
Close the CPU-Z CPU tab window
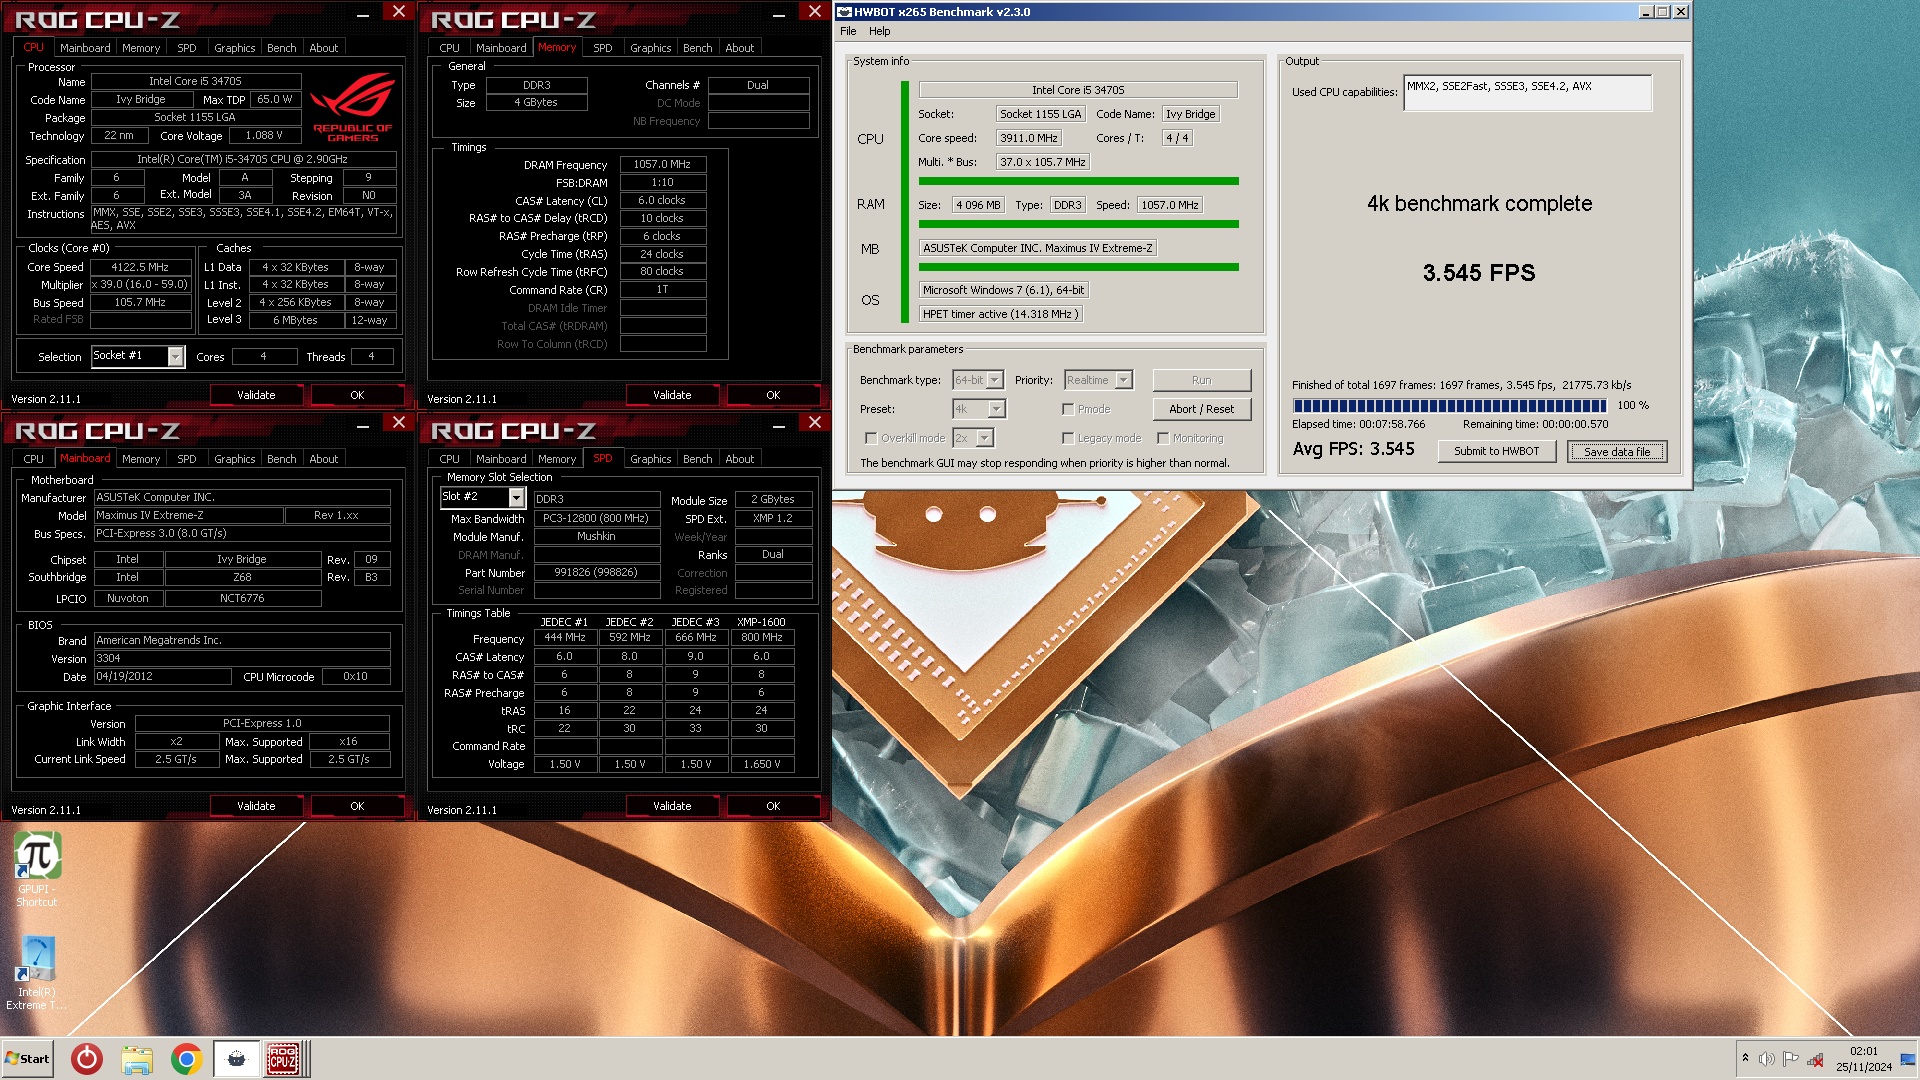(x=399, y=12)
